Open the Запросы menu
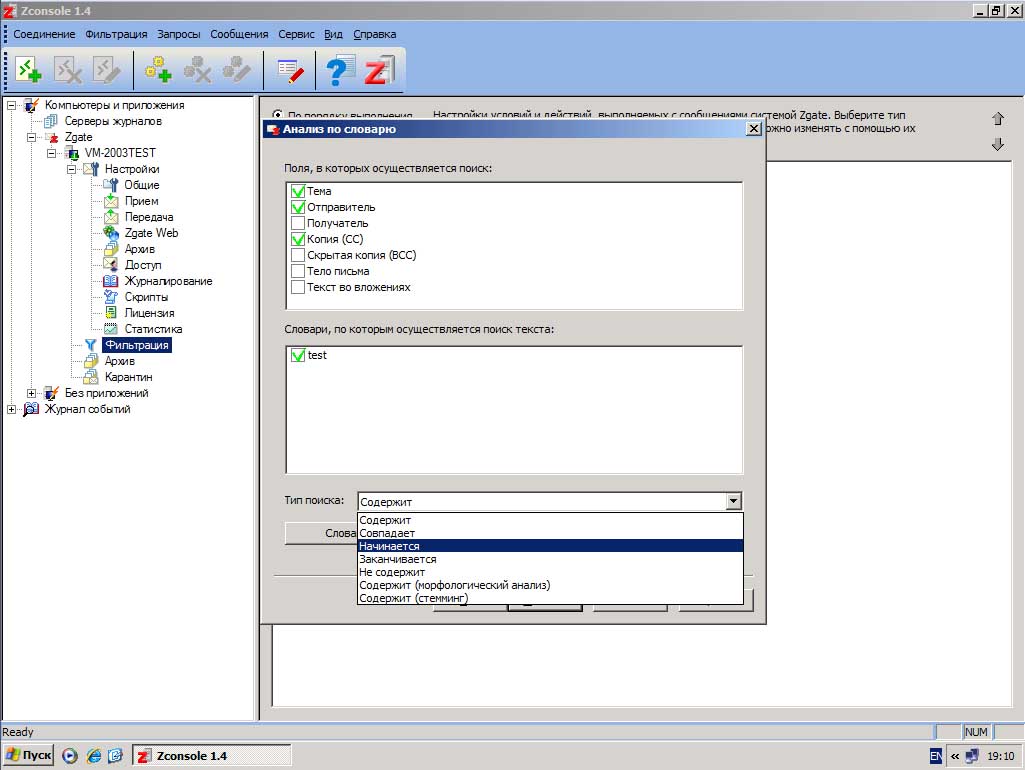The height and width of the screenshot is (770, 1025). [178, 34]
